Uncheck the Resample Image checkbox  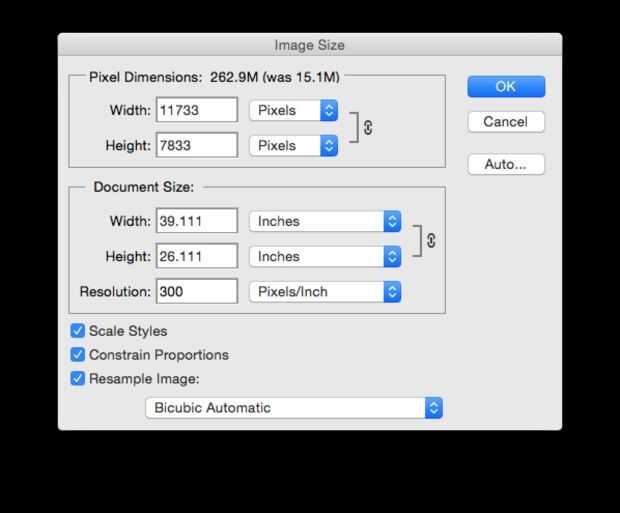[78, 379]
